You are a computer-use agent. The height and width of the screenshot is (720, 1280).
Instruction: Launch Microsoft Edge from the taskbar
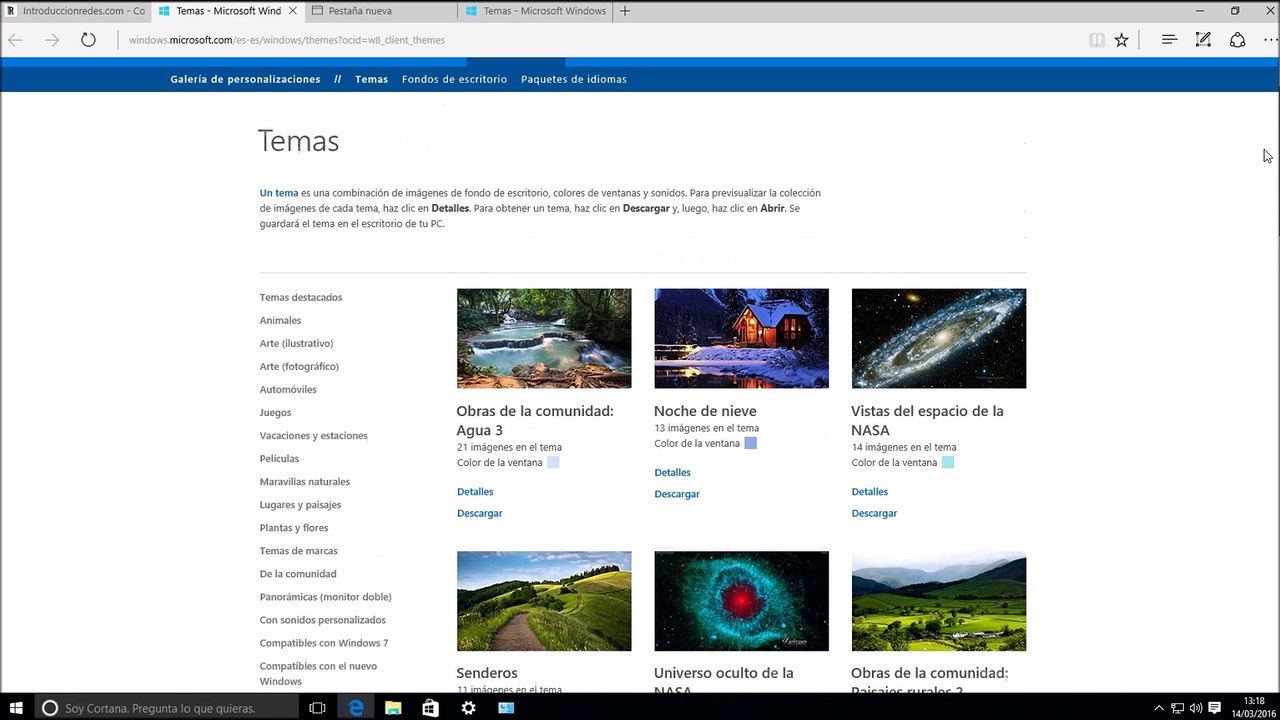point(356,708)
